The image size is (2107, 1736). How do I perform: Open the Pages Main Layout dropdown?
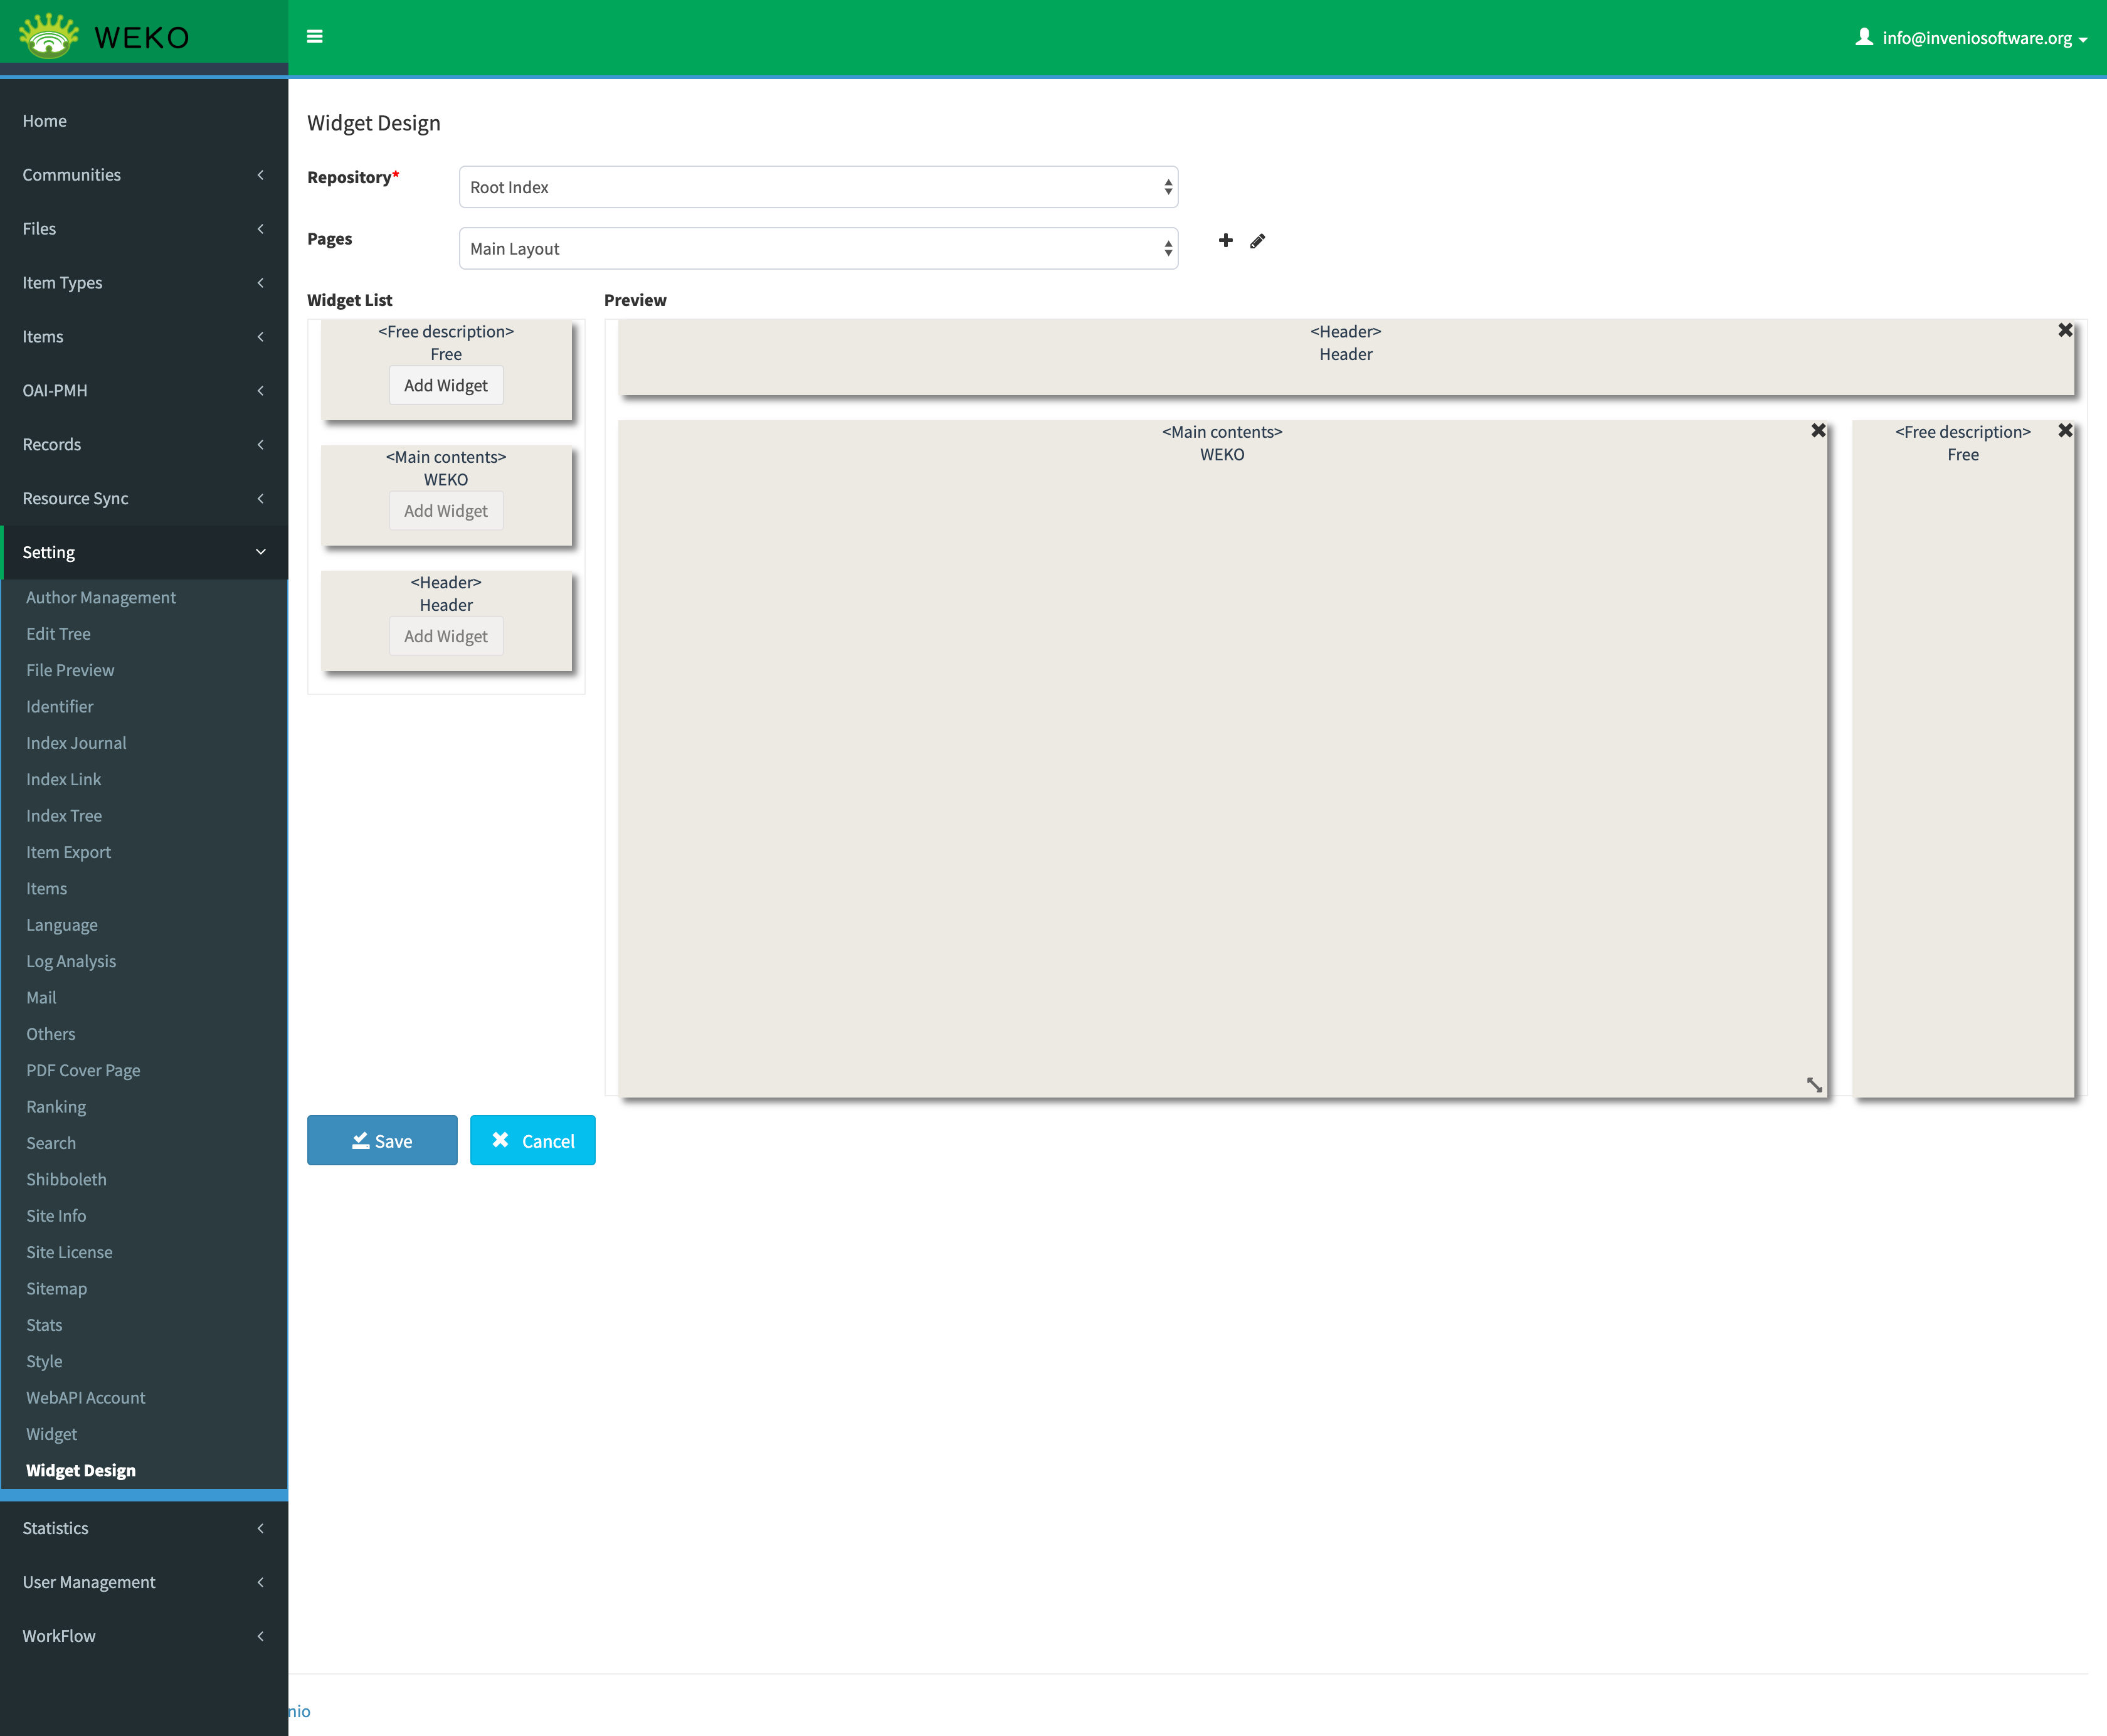817,248
